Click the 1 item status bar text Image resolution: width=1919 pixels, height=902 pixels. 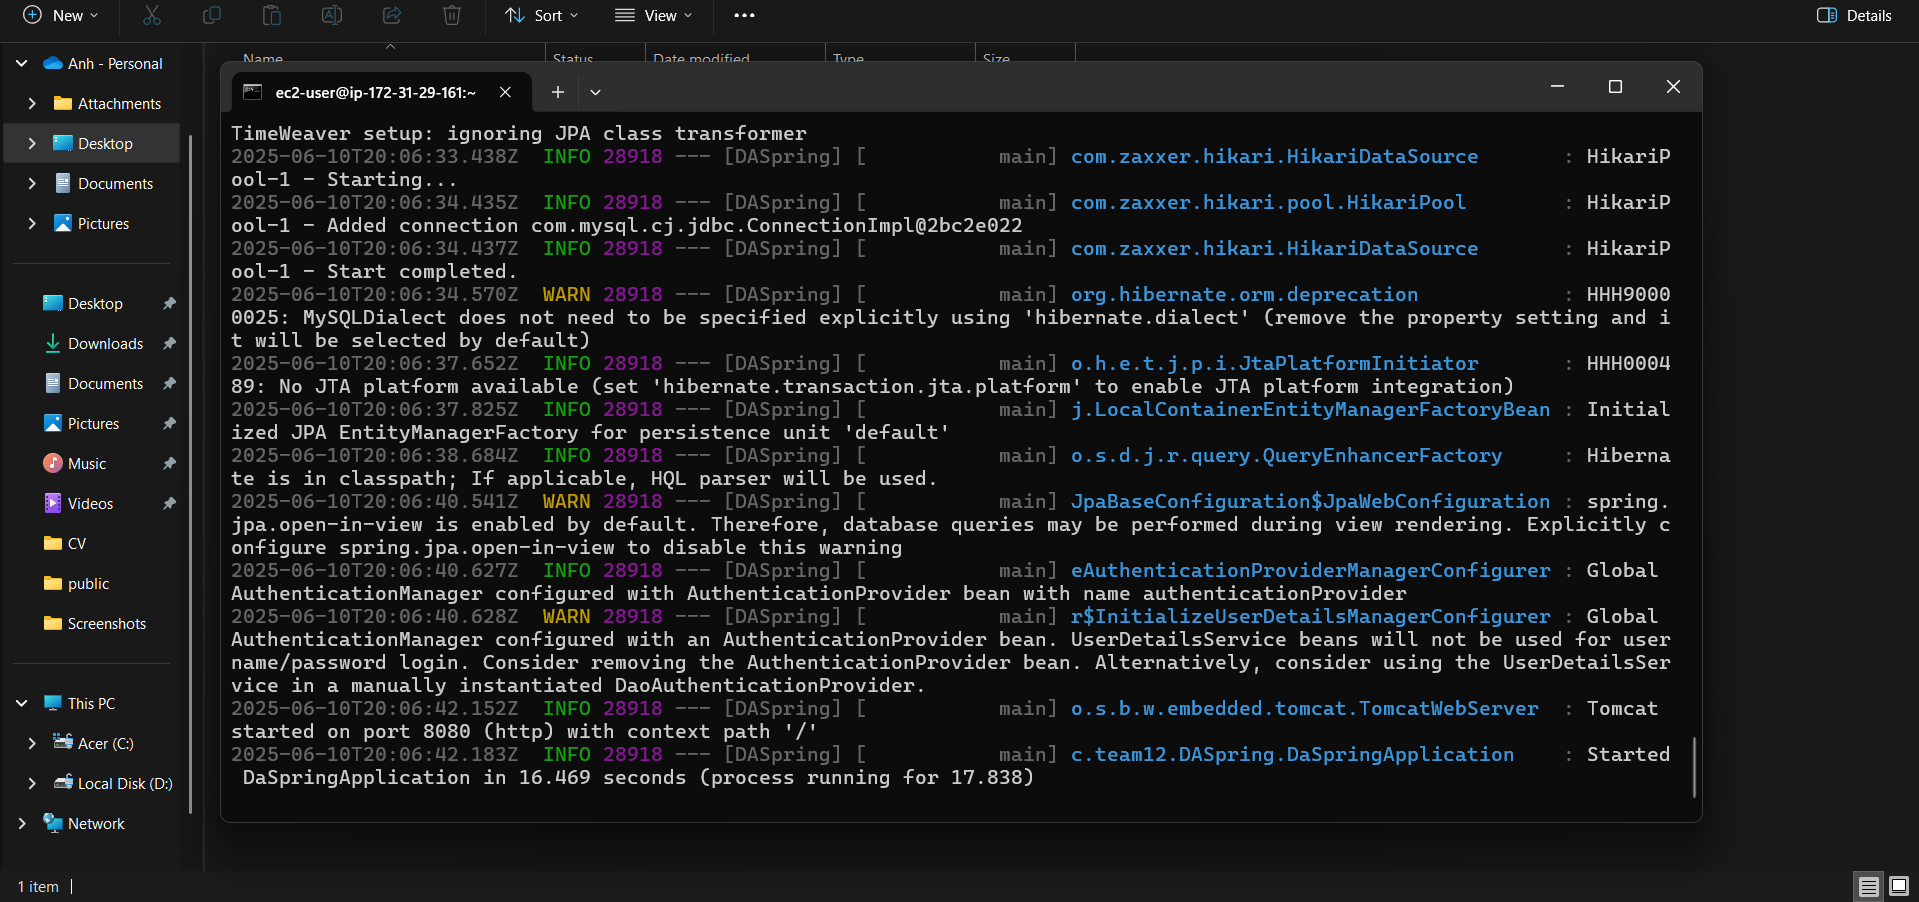pyautogui.click(x=38, y=886)
